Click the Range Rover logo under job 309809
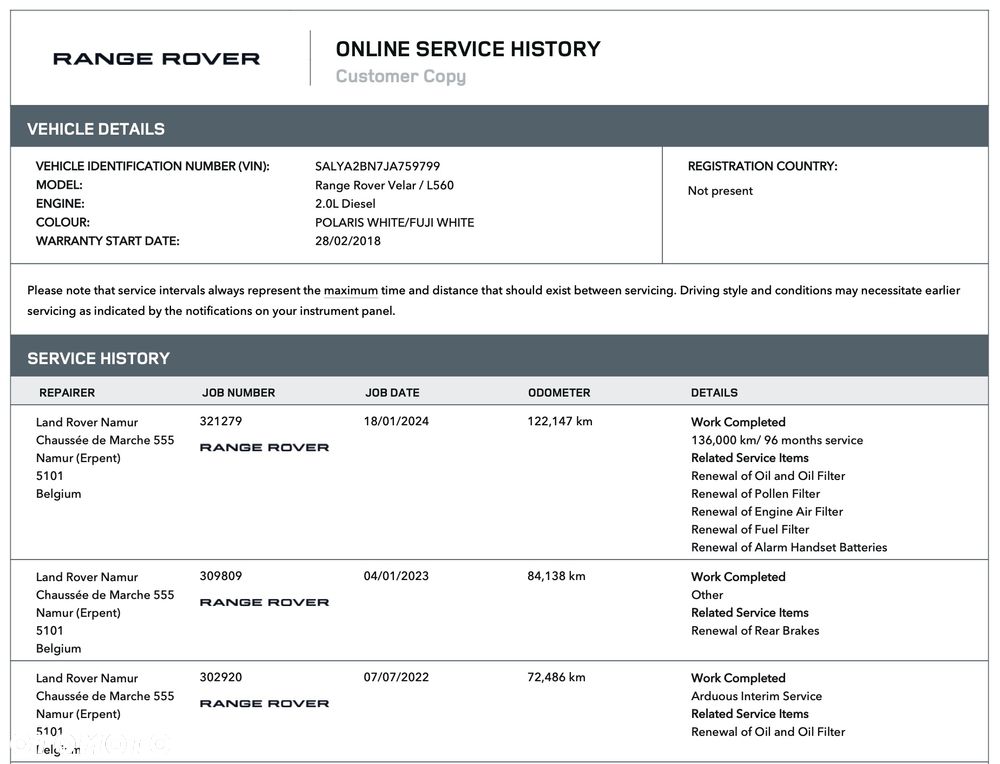 tap(264, 602)
